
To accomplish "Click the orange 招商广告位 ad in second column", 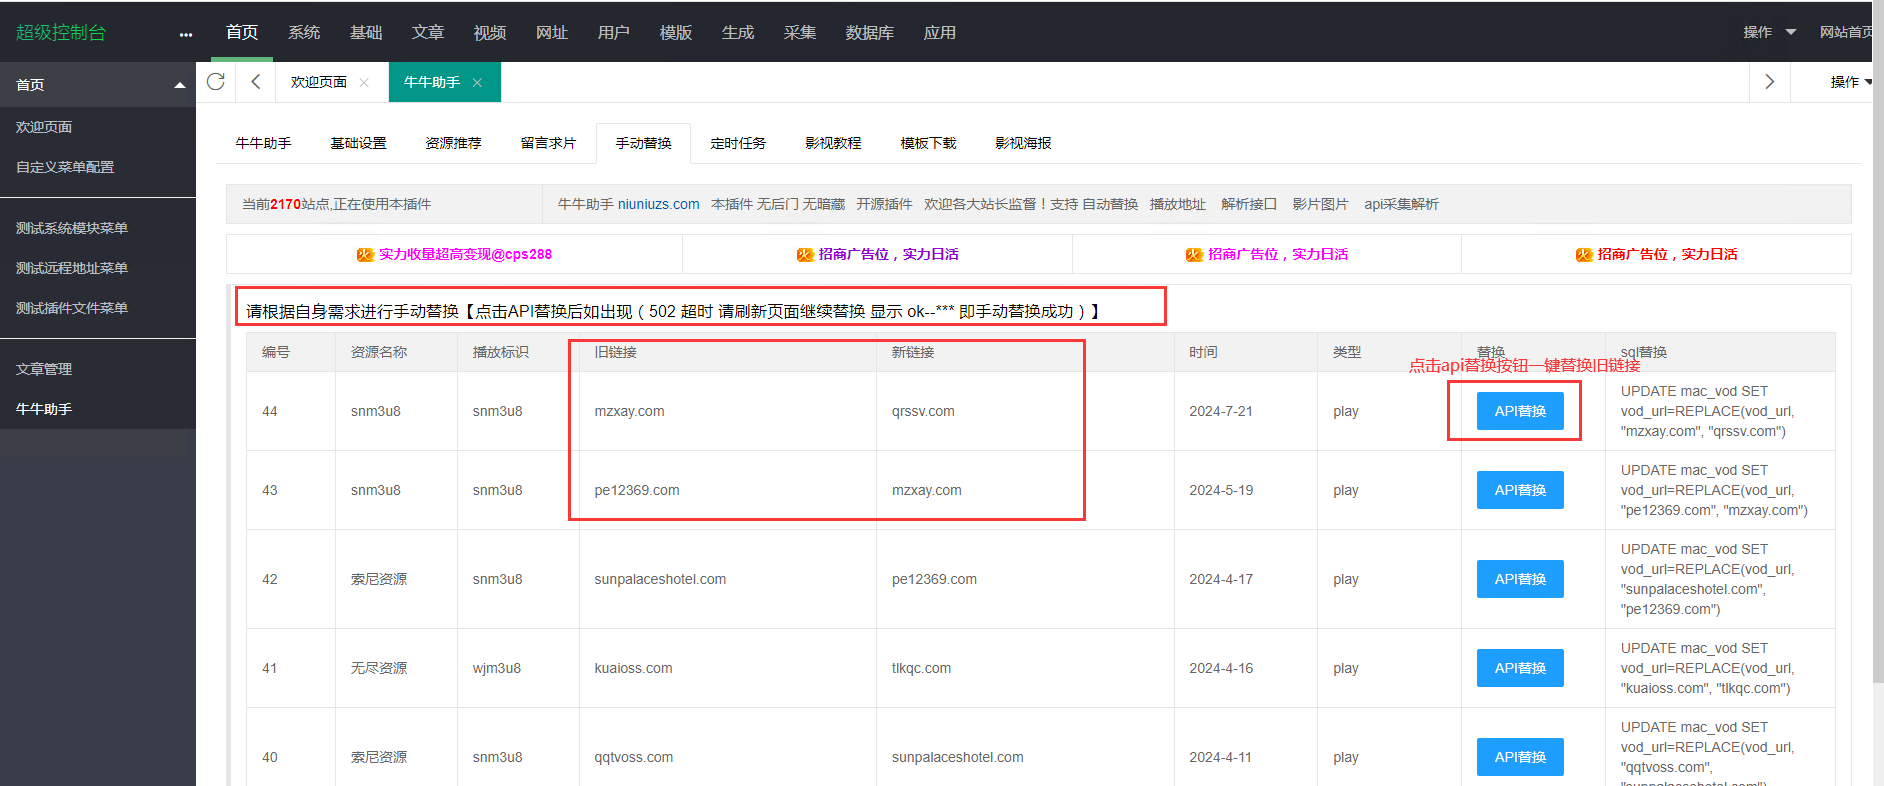I will point(888,254).
